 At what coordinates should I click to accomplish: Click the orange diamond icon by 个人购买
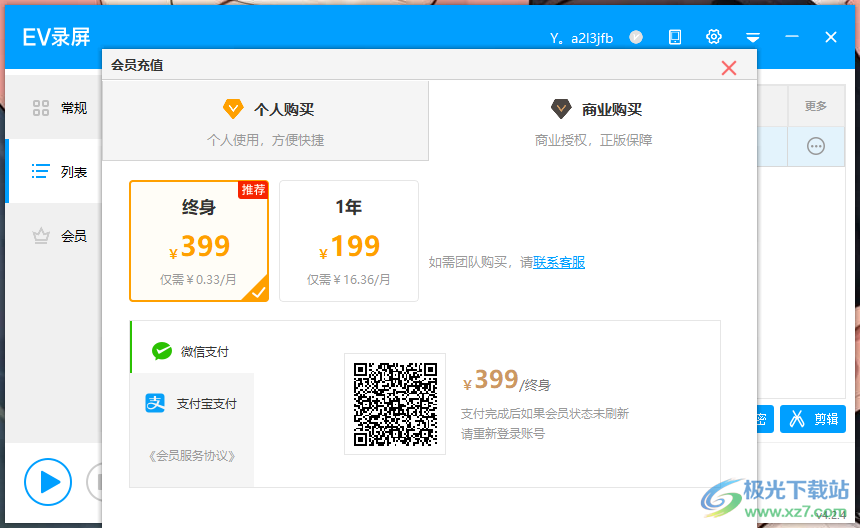pyautogui.click(x=233, y=109)
